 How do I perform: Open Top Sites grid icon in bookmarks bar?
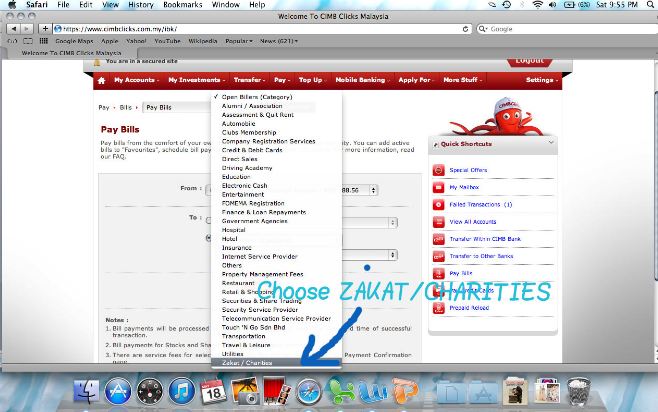[x=44, y=41]
